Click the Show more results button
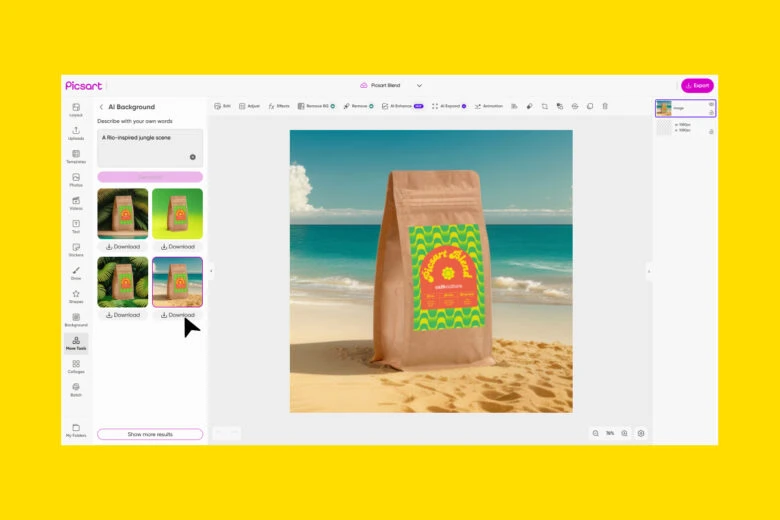The width and height of the screenshot is (780, 520). 150,434
